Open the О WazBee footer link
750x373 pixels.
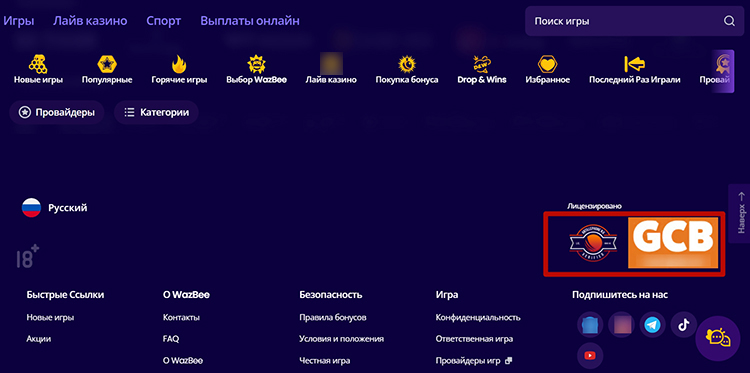pyautogui.click(x=183, y=361)
